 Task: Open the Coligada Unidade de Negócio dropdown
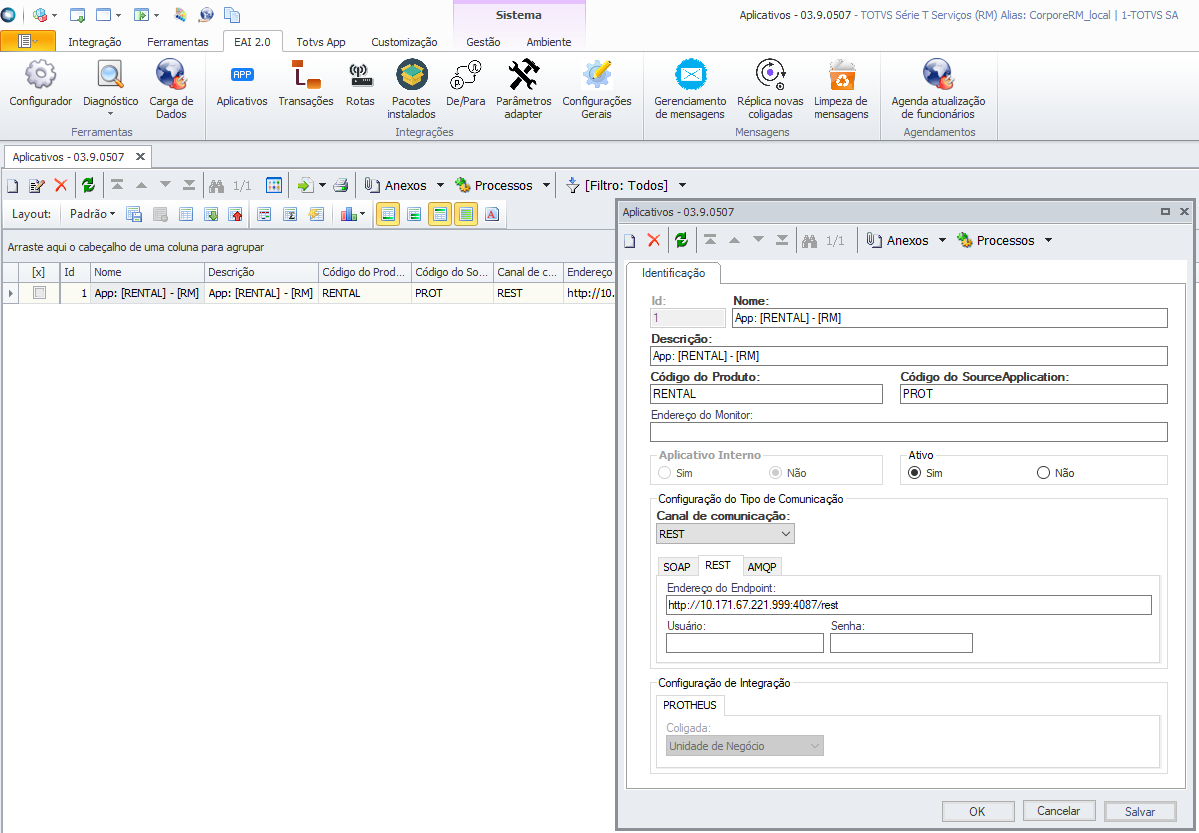click(x=744, y=746)
